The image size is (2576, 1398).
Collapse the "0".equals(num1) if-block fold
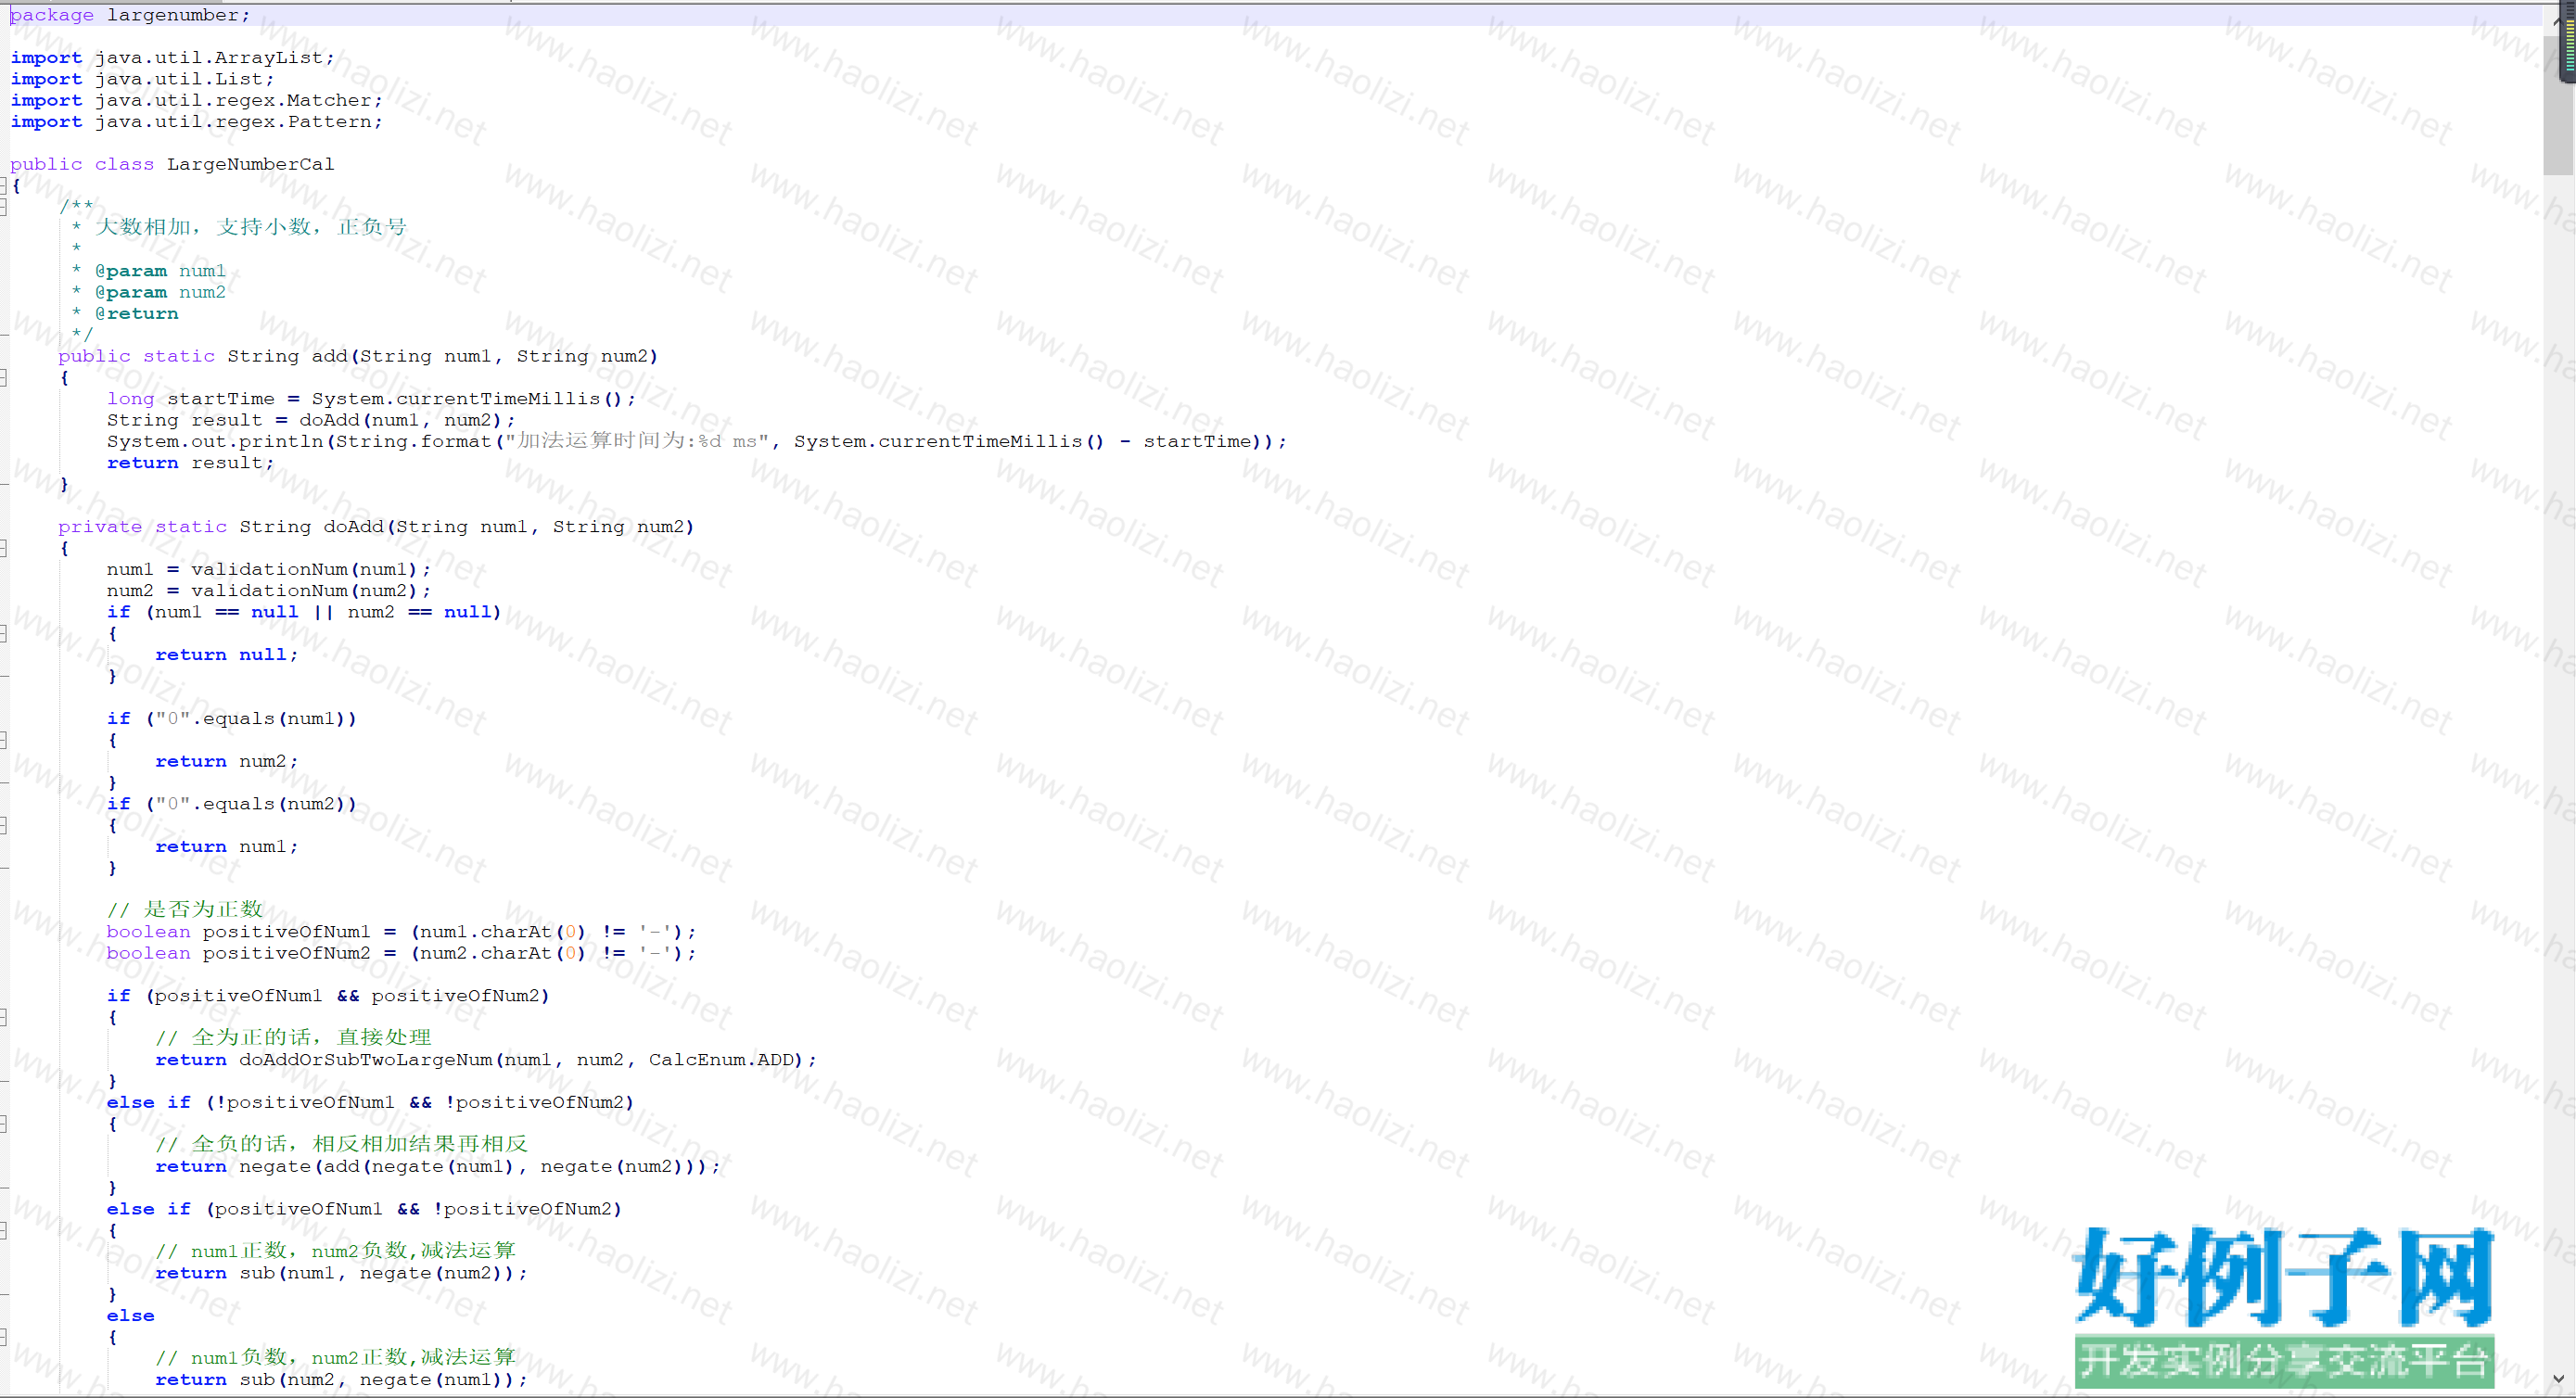pos(4,741)
